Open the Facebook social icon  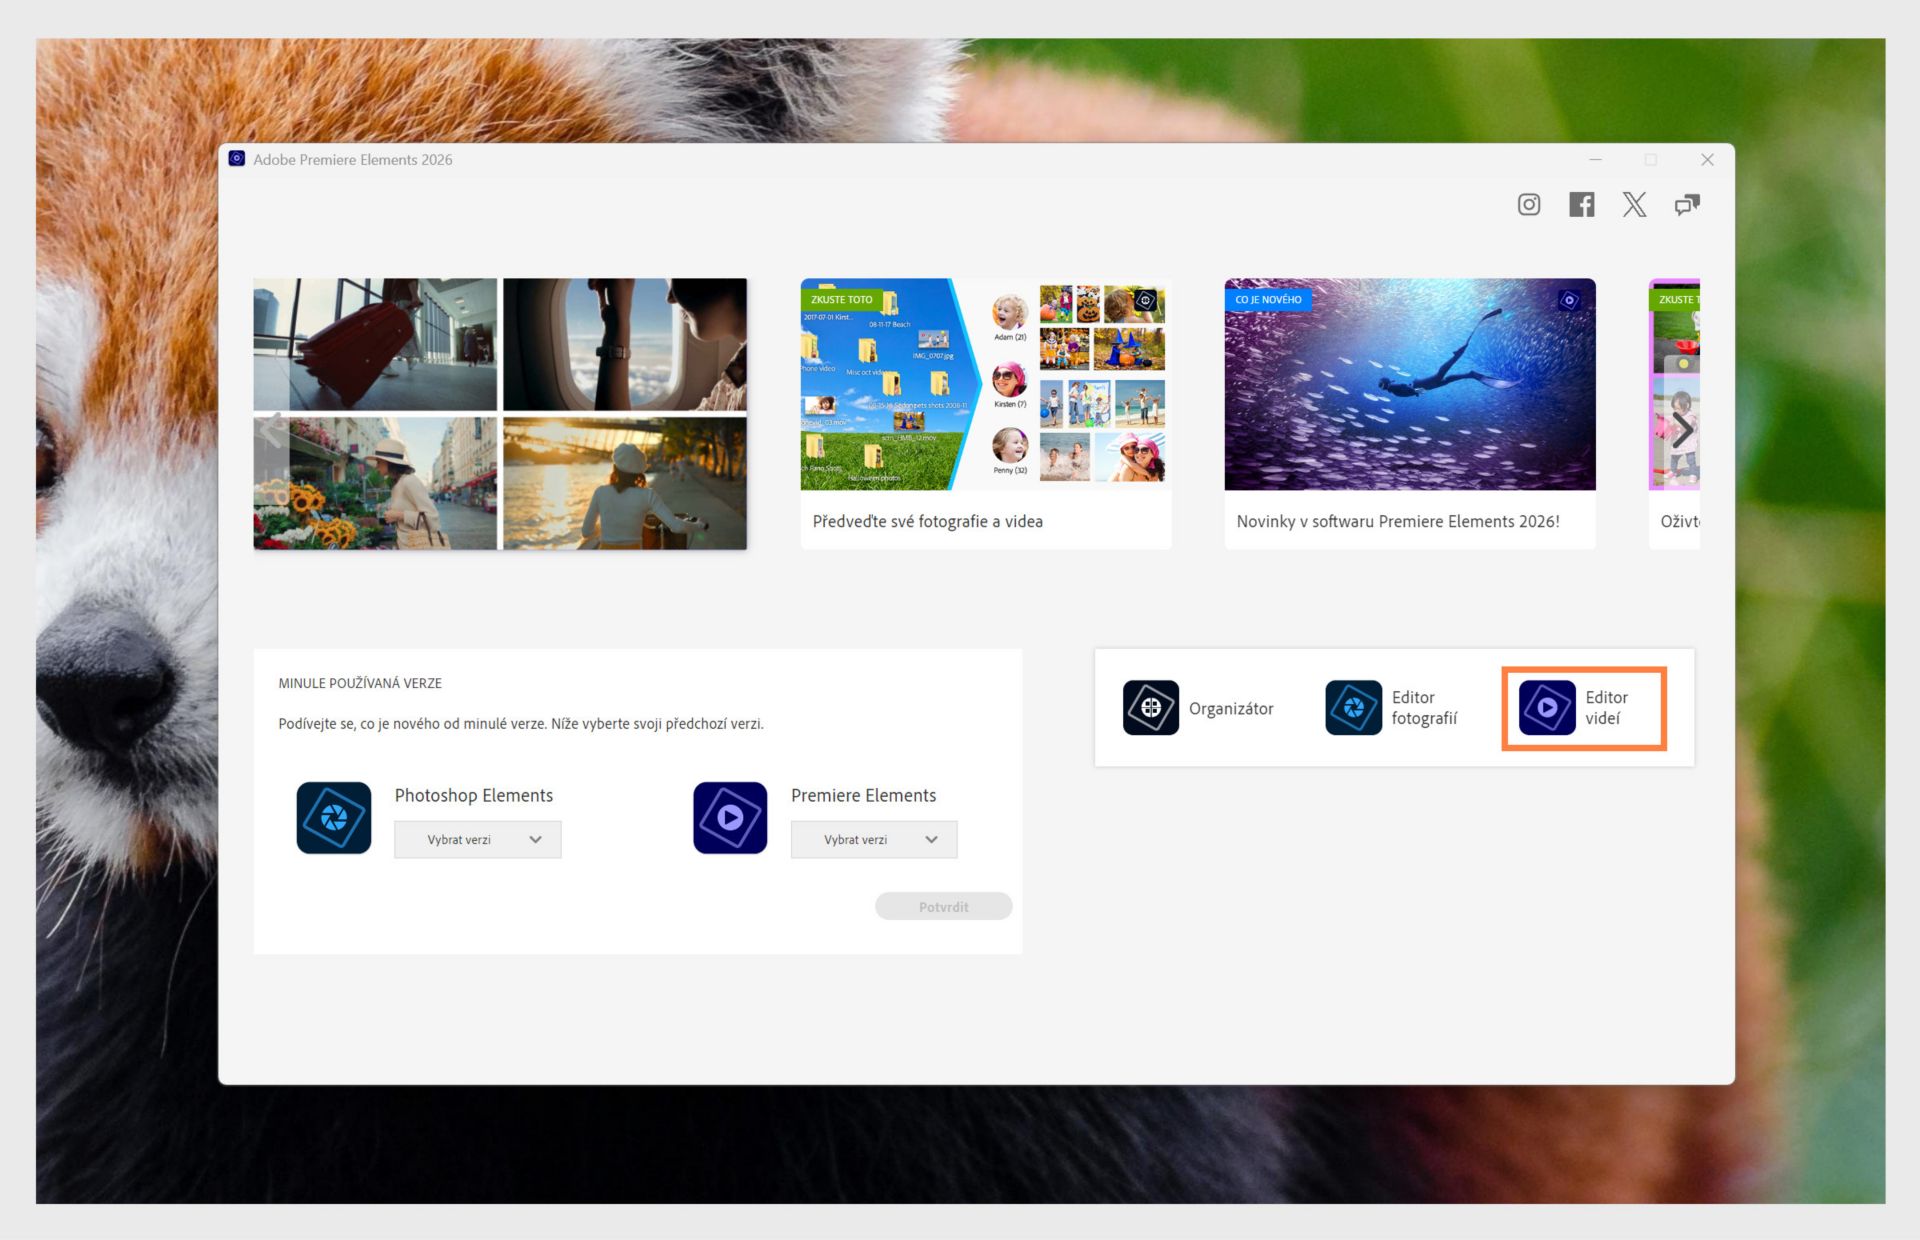pyautogui.click(x=1582, y=205)
